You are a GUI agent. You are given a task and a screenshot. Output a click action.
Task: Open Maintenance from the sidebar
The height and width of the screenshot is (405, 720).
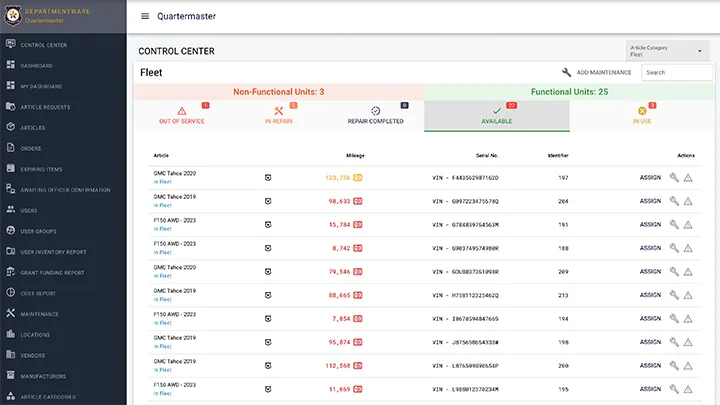coord(40,313)
